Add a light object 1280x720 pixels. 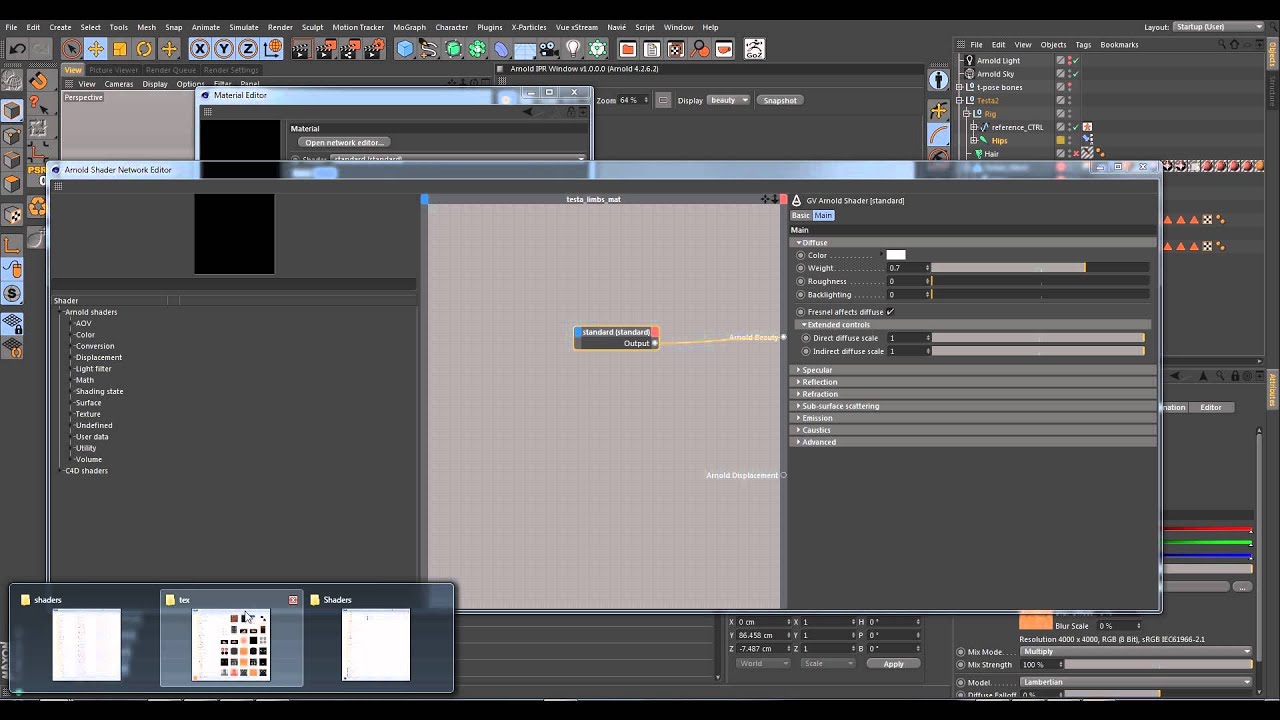click(573, 49)
